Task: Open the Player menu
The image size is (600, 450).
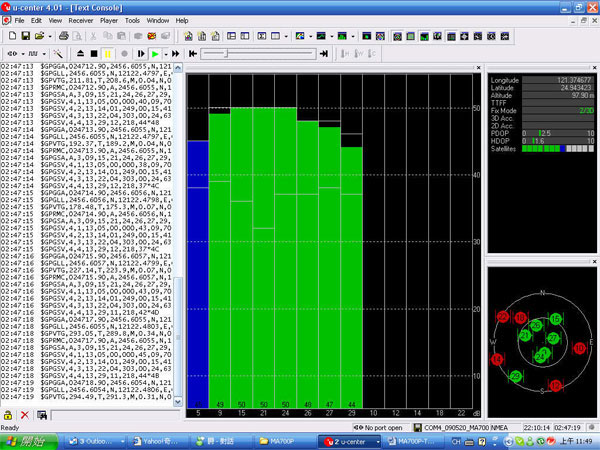Action: 109,21
